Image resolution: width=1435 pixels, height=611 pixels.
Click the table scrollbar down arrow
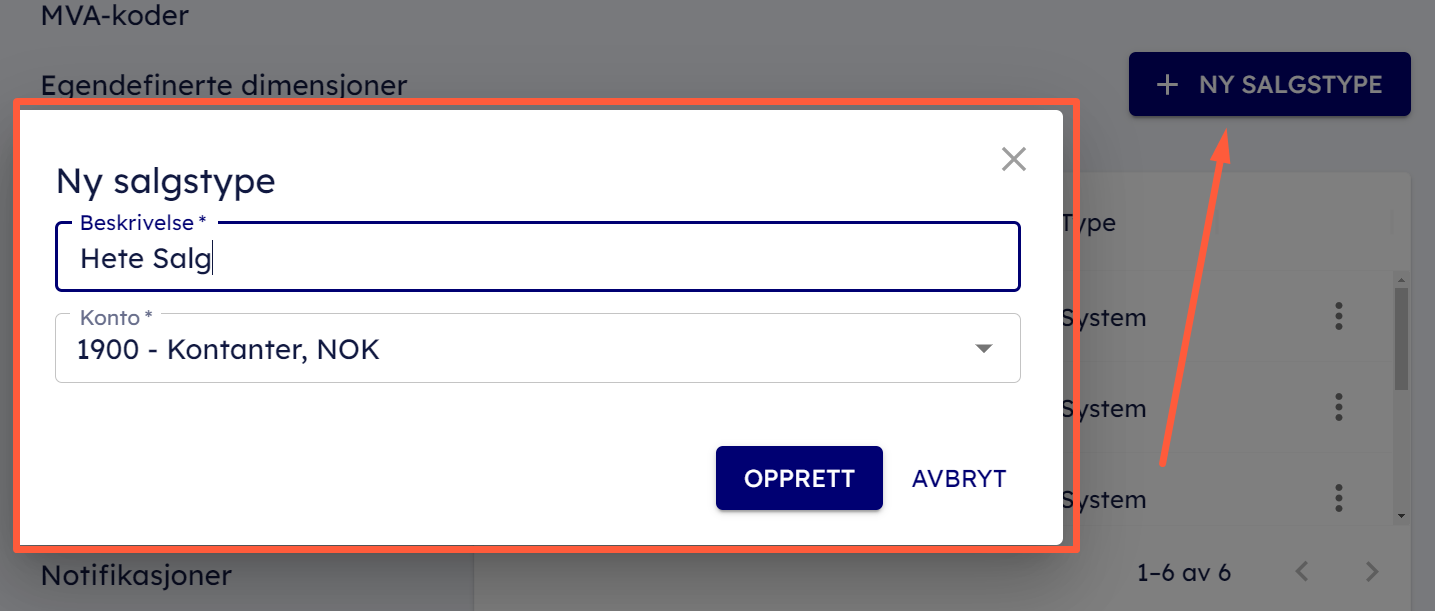click(x=1401, y=515)
